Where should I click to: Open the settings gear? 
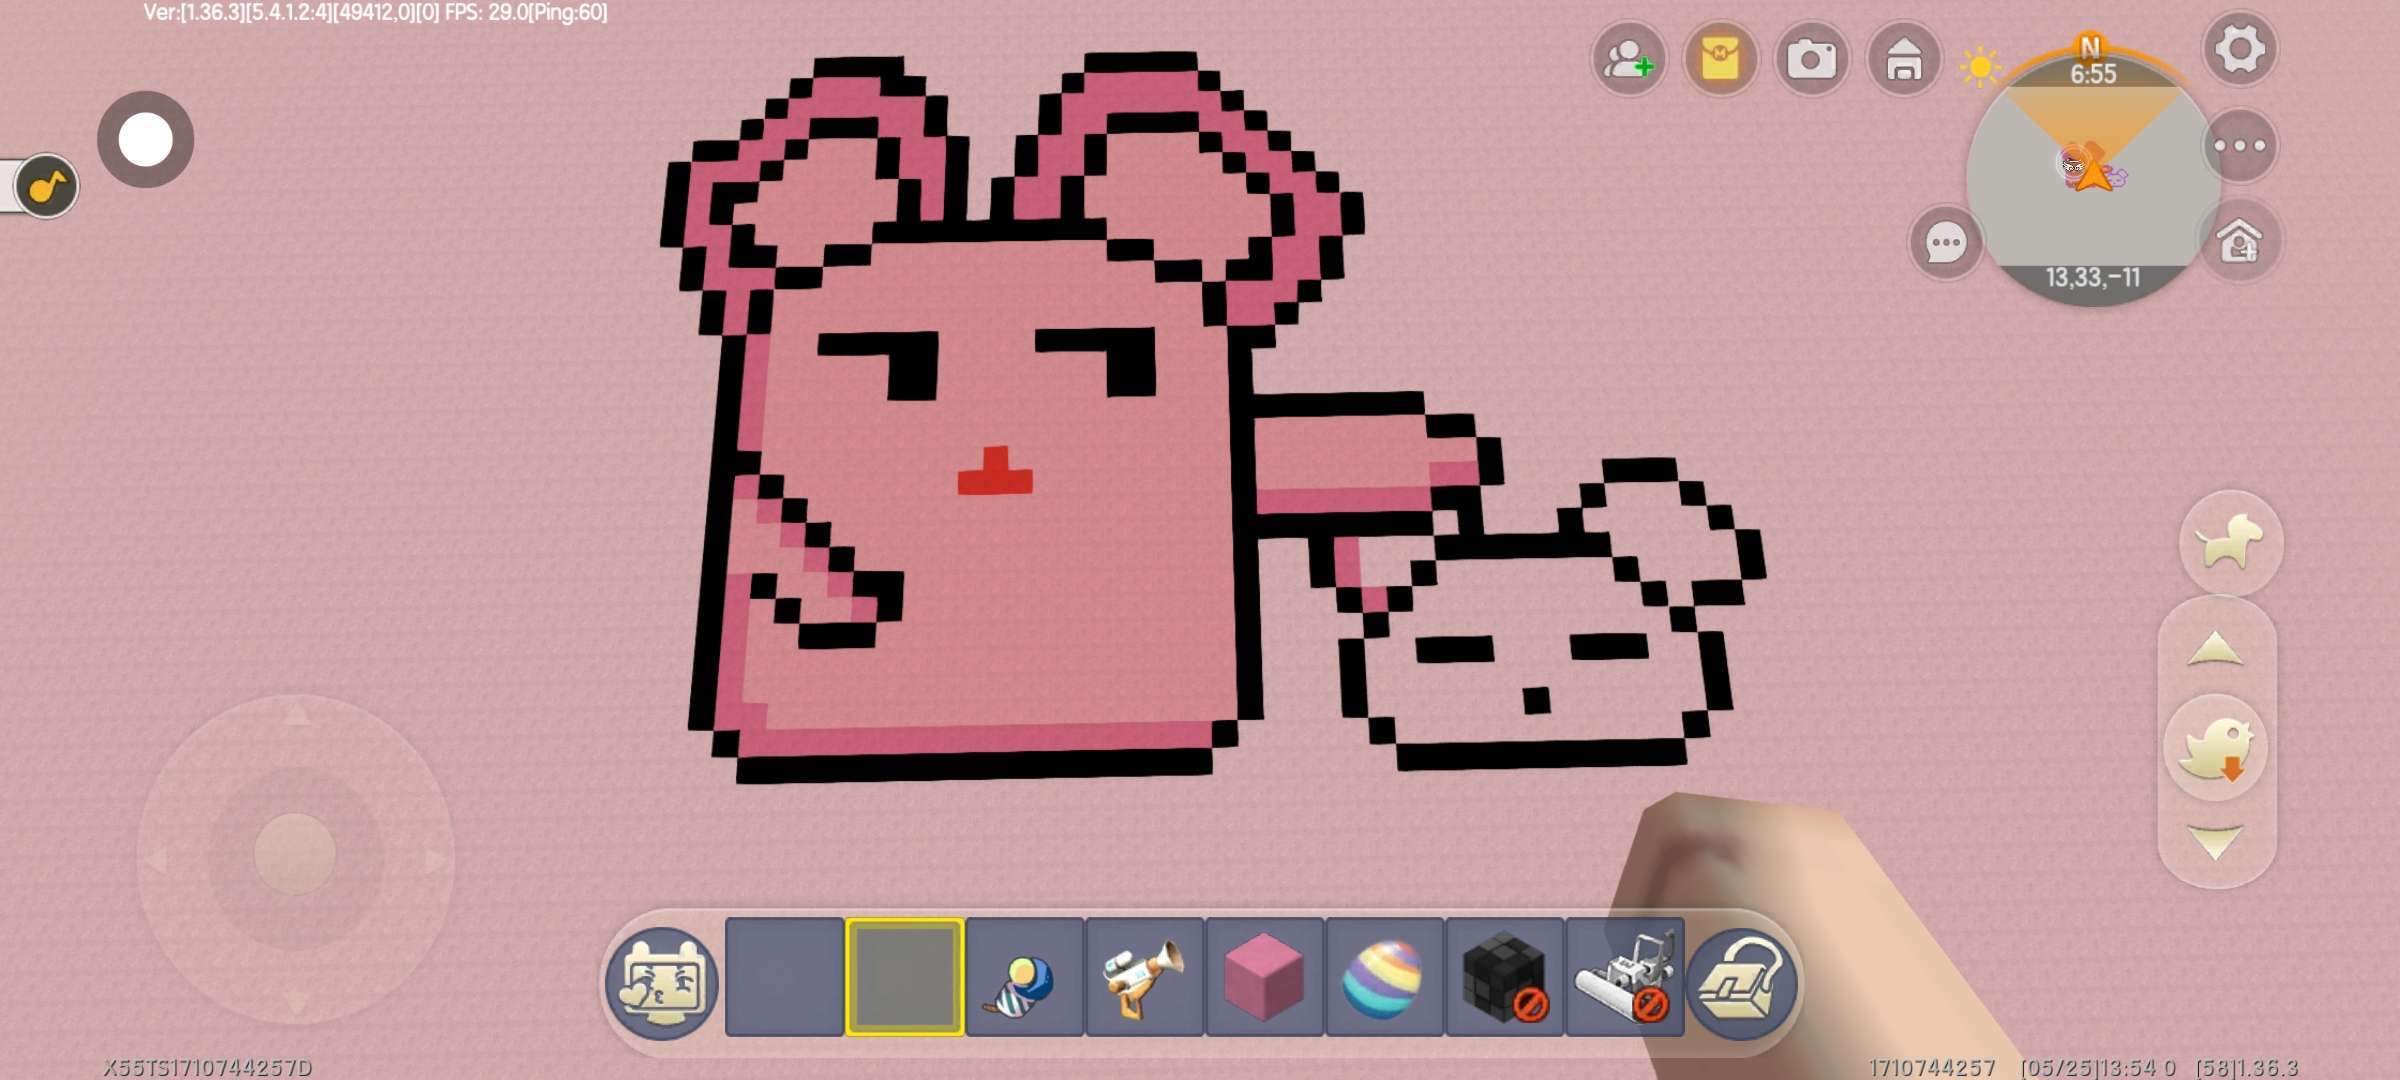(2240, 48)
